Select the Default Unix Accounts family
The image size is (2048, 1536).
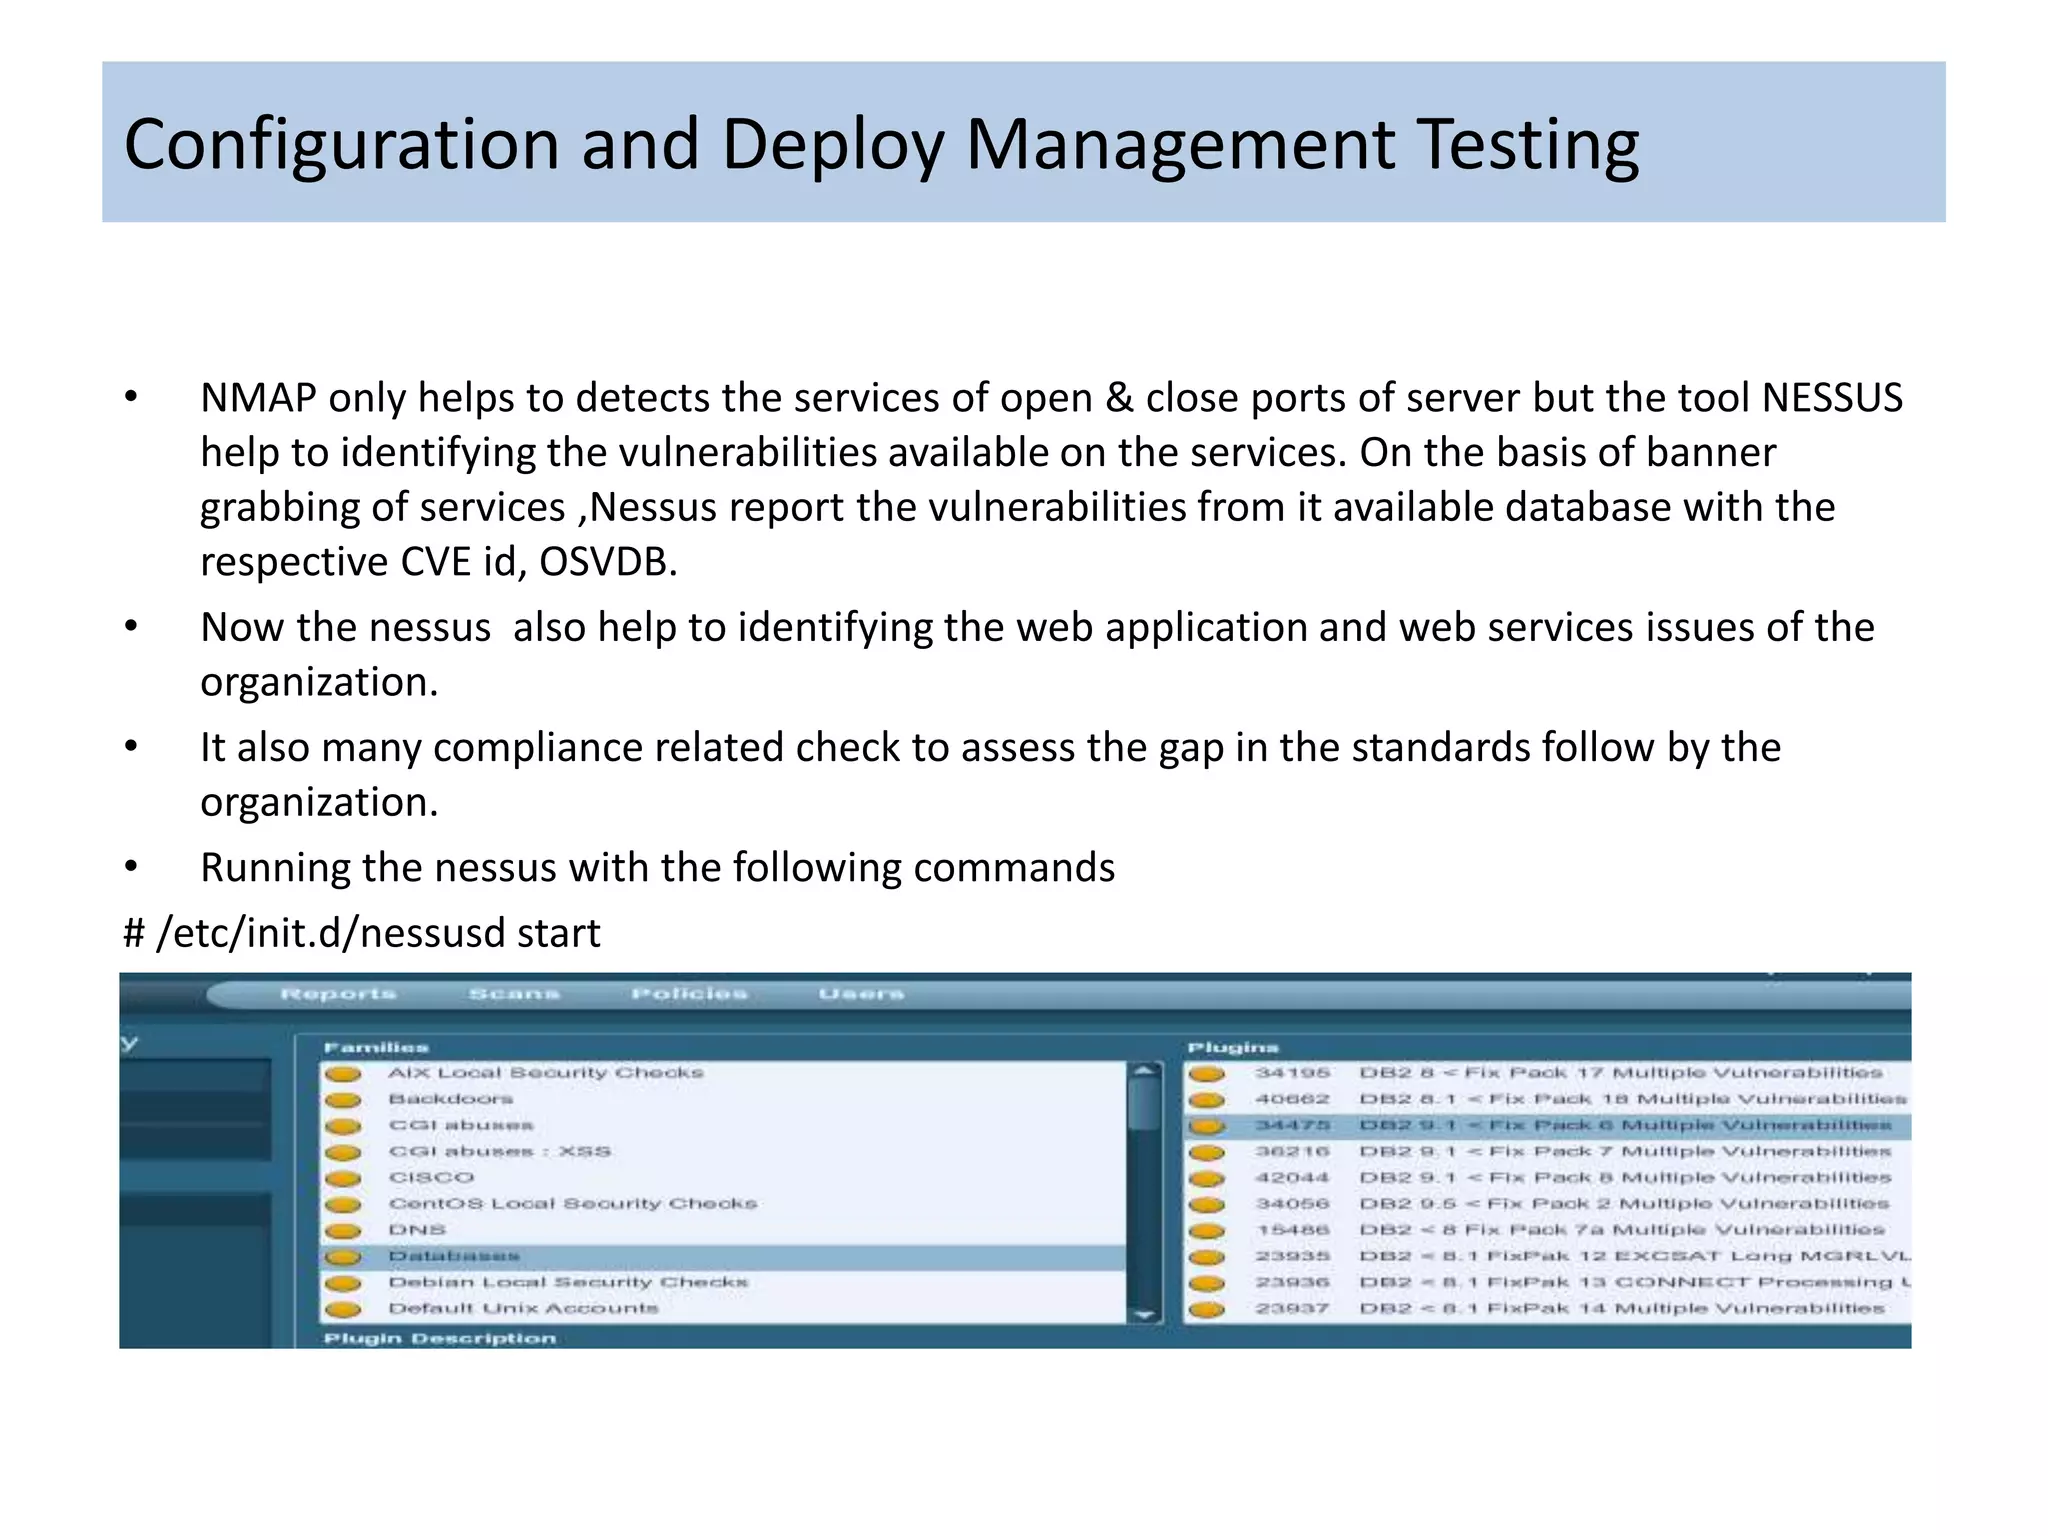[x=723, y=1309]
